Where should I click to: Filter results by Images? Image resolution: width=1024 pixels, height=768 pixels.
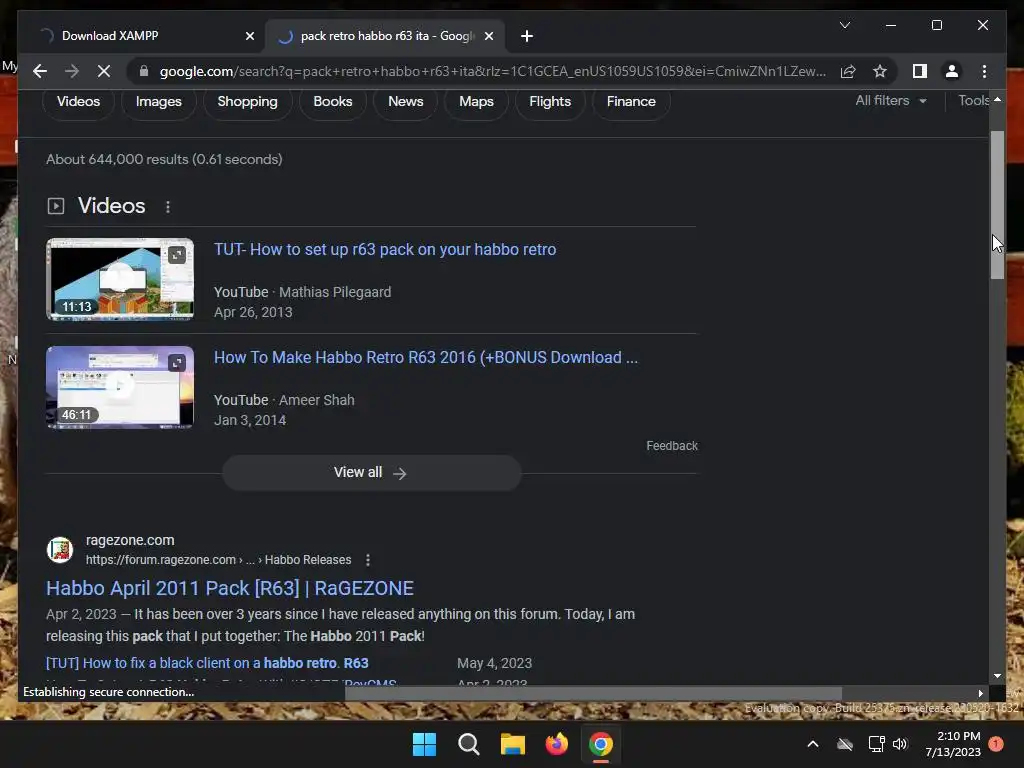click(159, 101)
